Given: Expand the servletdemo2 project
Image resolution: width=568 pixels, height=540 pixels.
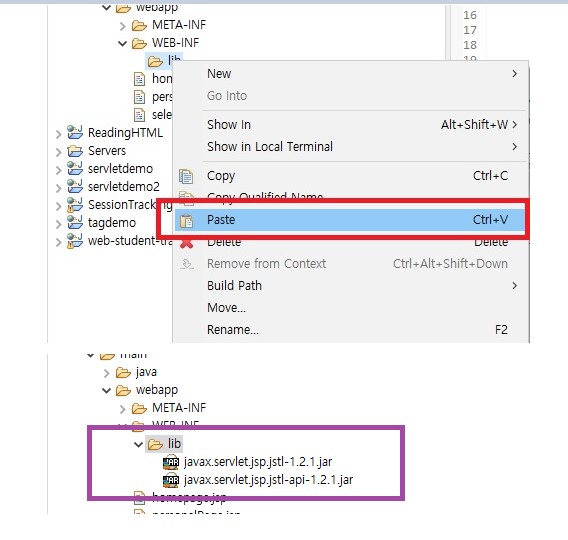Looking at the screenshot, I should tap(58, 188).
